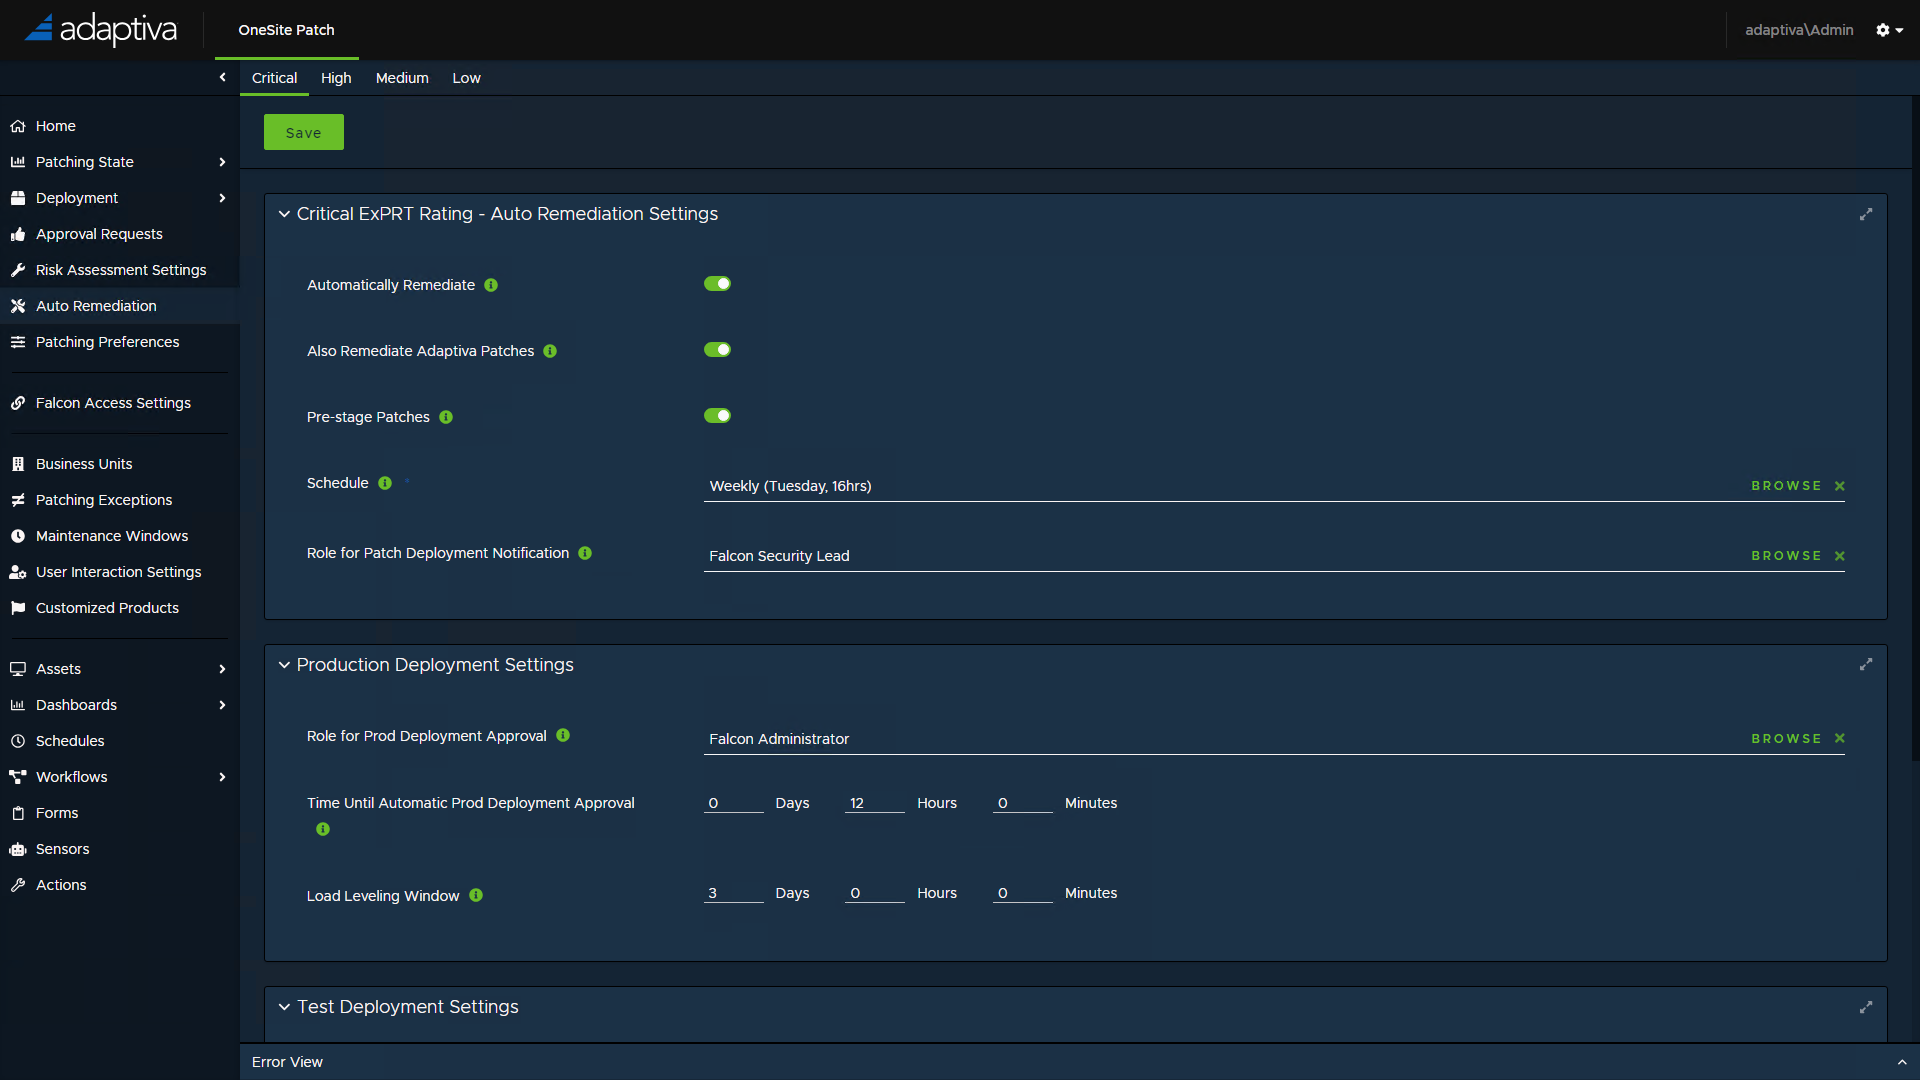Image resolution: width=1920 pixels, height=1080 pixels.
Task: Click the Sensors icon in sidebar
Action: 18,849
